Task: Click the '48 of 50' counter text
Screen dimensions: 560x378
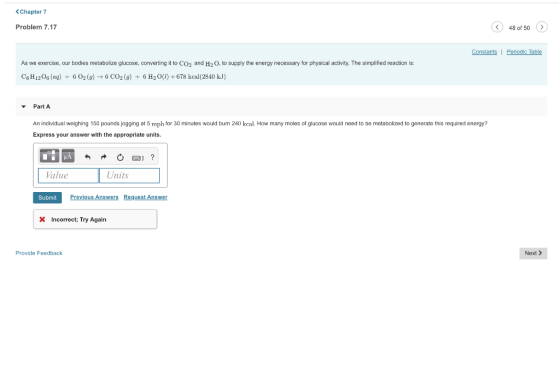Action: [519, 28]
